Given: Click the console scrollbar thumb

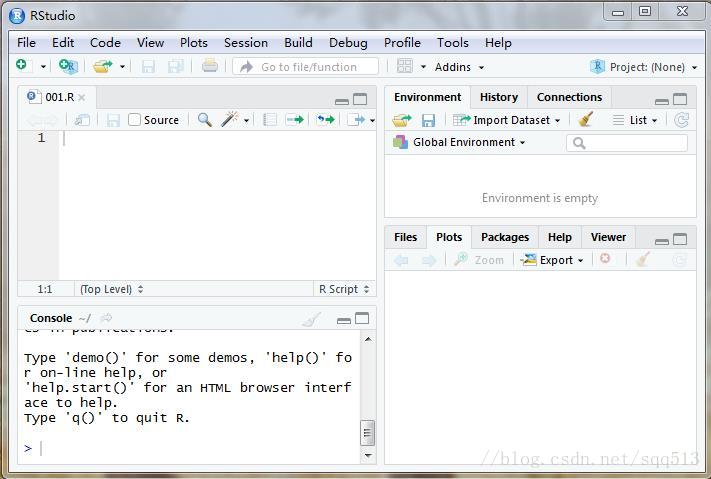Looking at the screenshot, I should coord(367,433).
